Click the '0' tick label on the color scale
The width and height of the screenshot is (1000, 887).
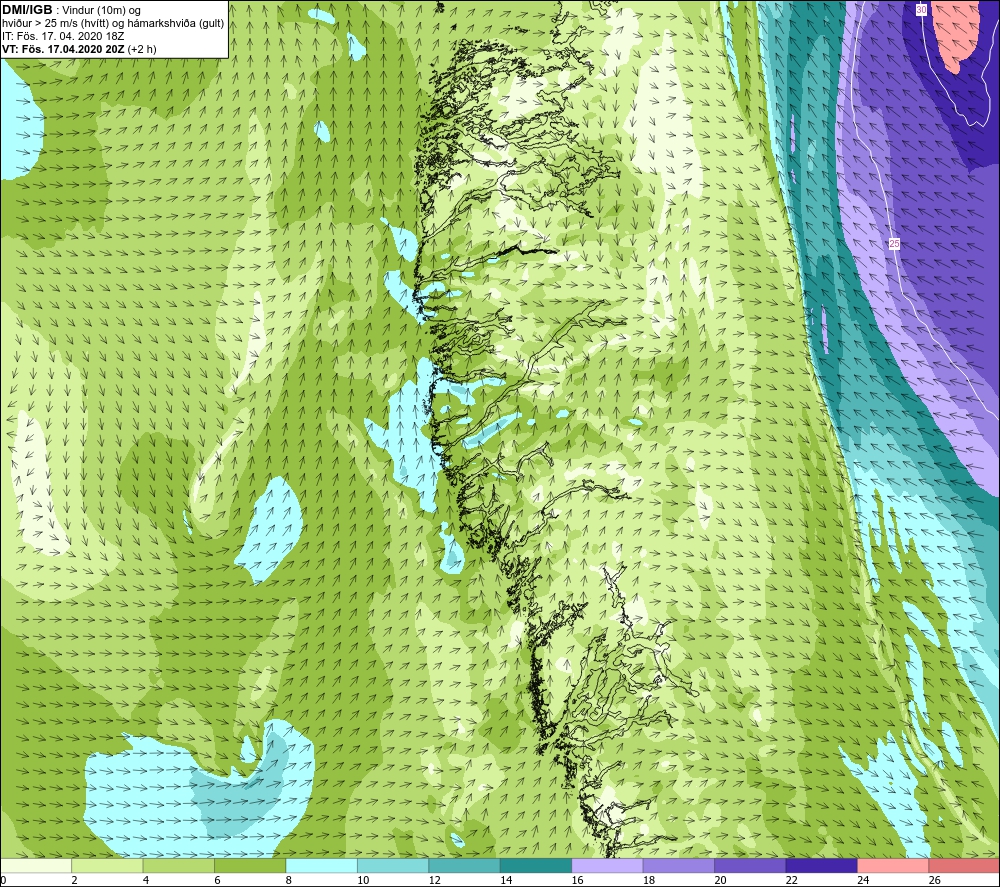coord(3,880)
